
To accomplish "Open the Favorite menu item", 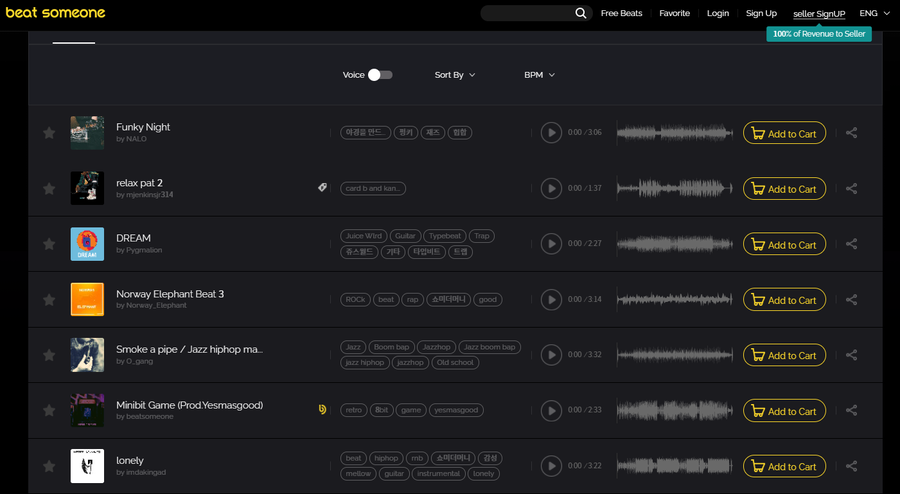I will click(x=674, y=13).
